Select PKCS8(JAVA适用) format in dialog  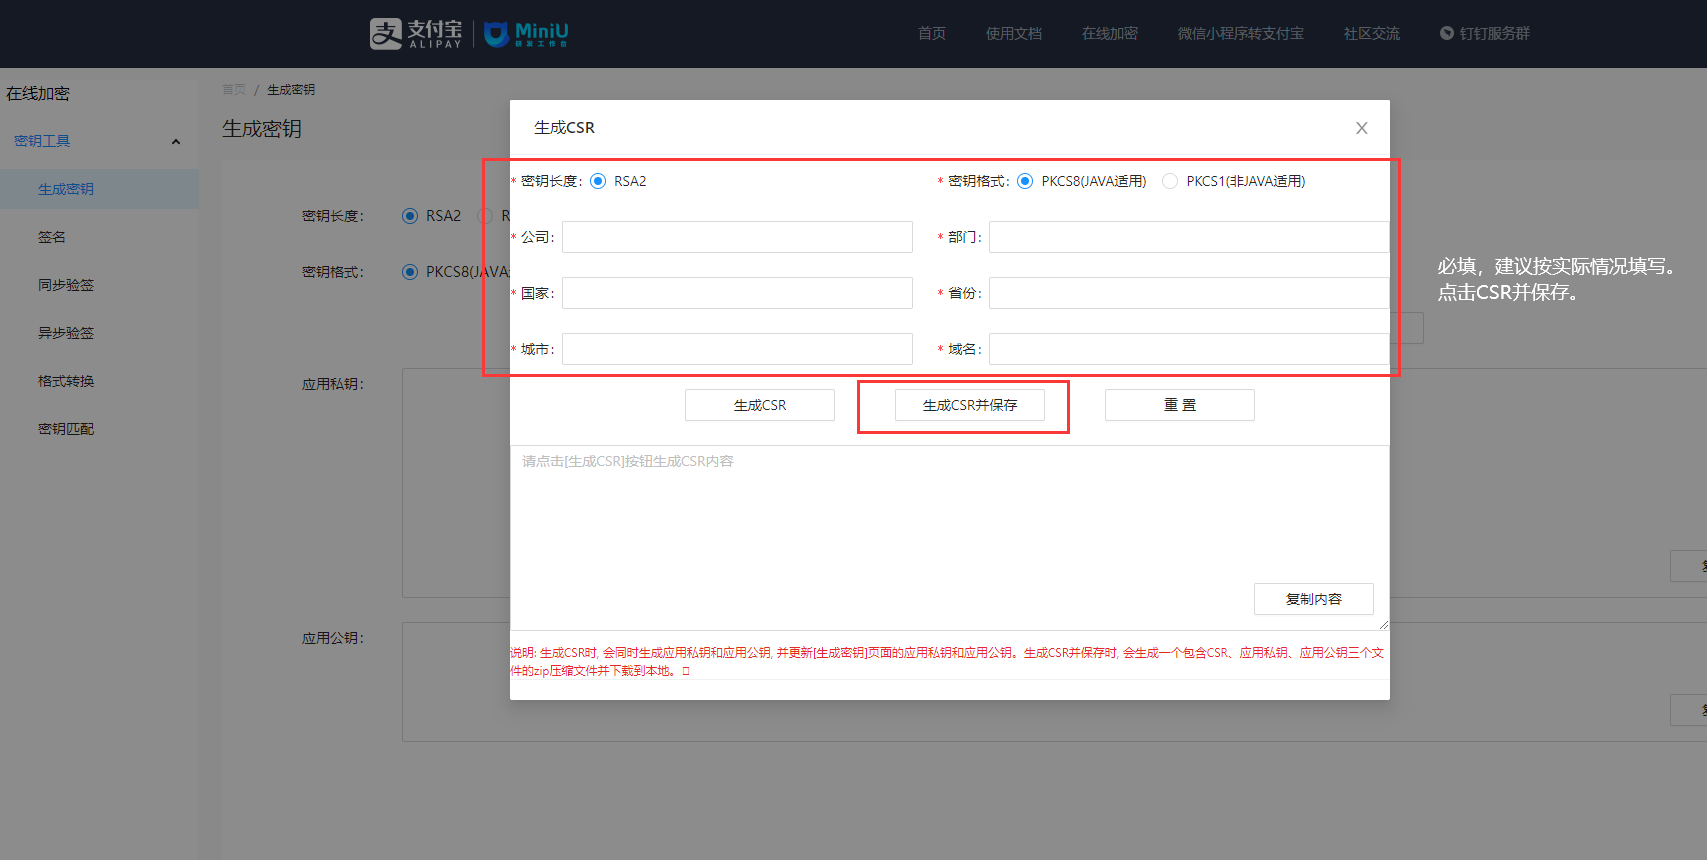pos(1025,181)
